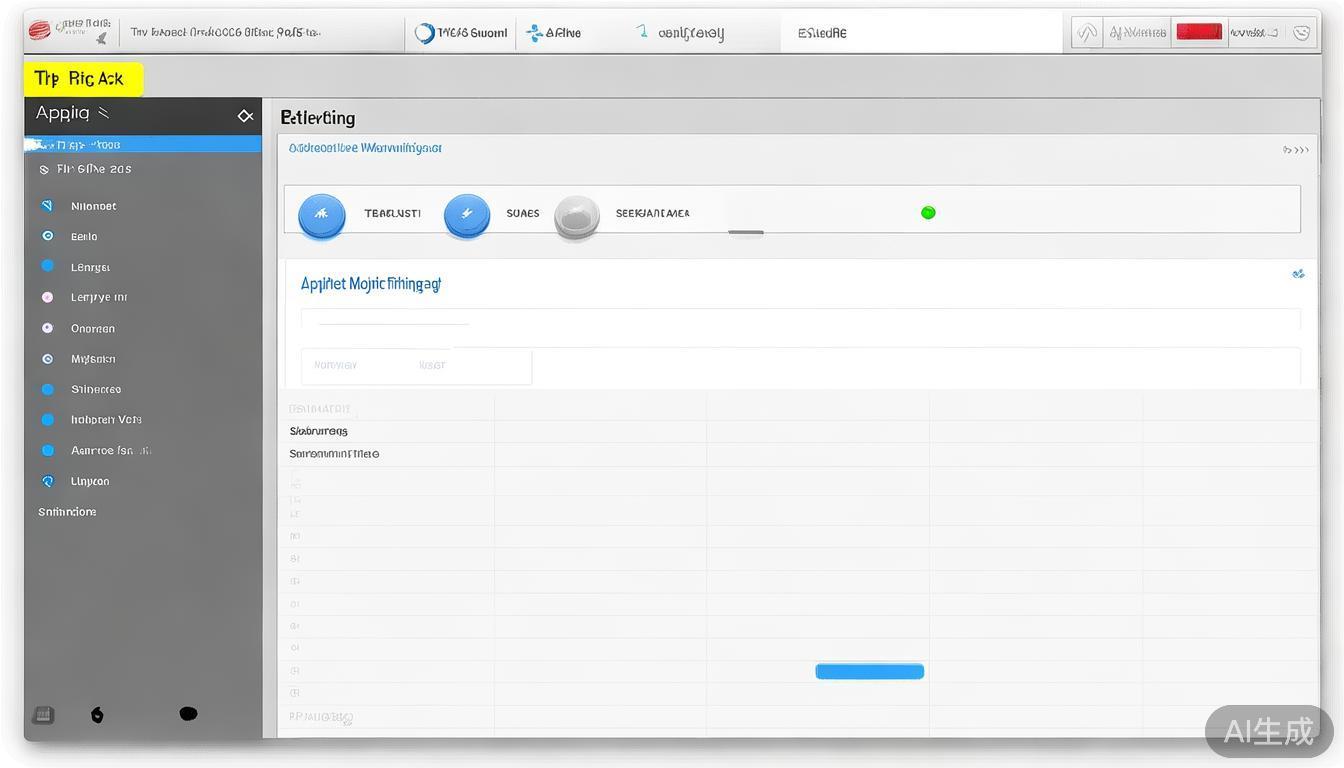Click the blue round icon beside TEAGLUSTI
This screenshot has width=1344, height=768.
click(321, 214)
